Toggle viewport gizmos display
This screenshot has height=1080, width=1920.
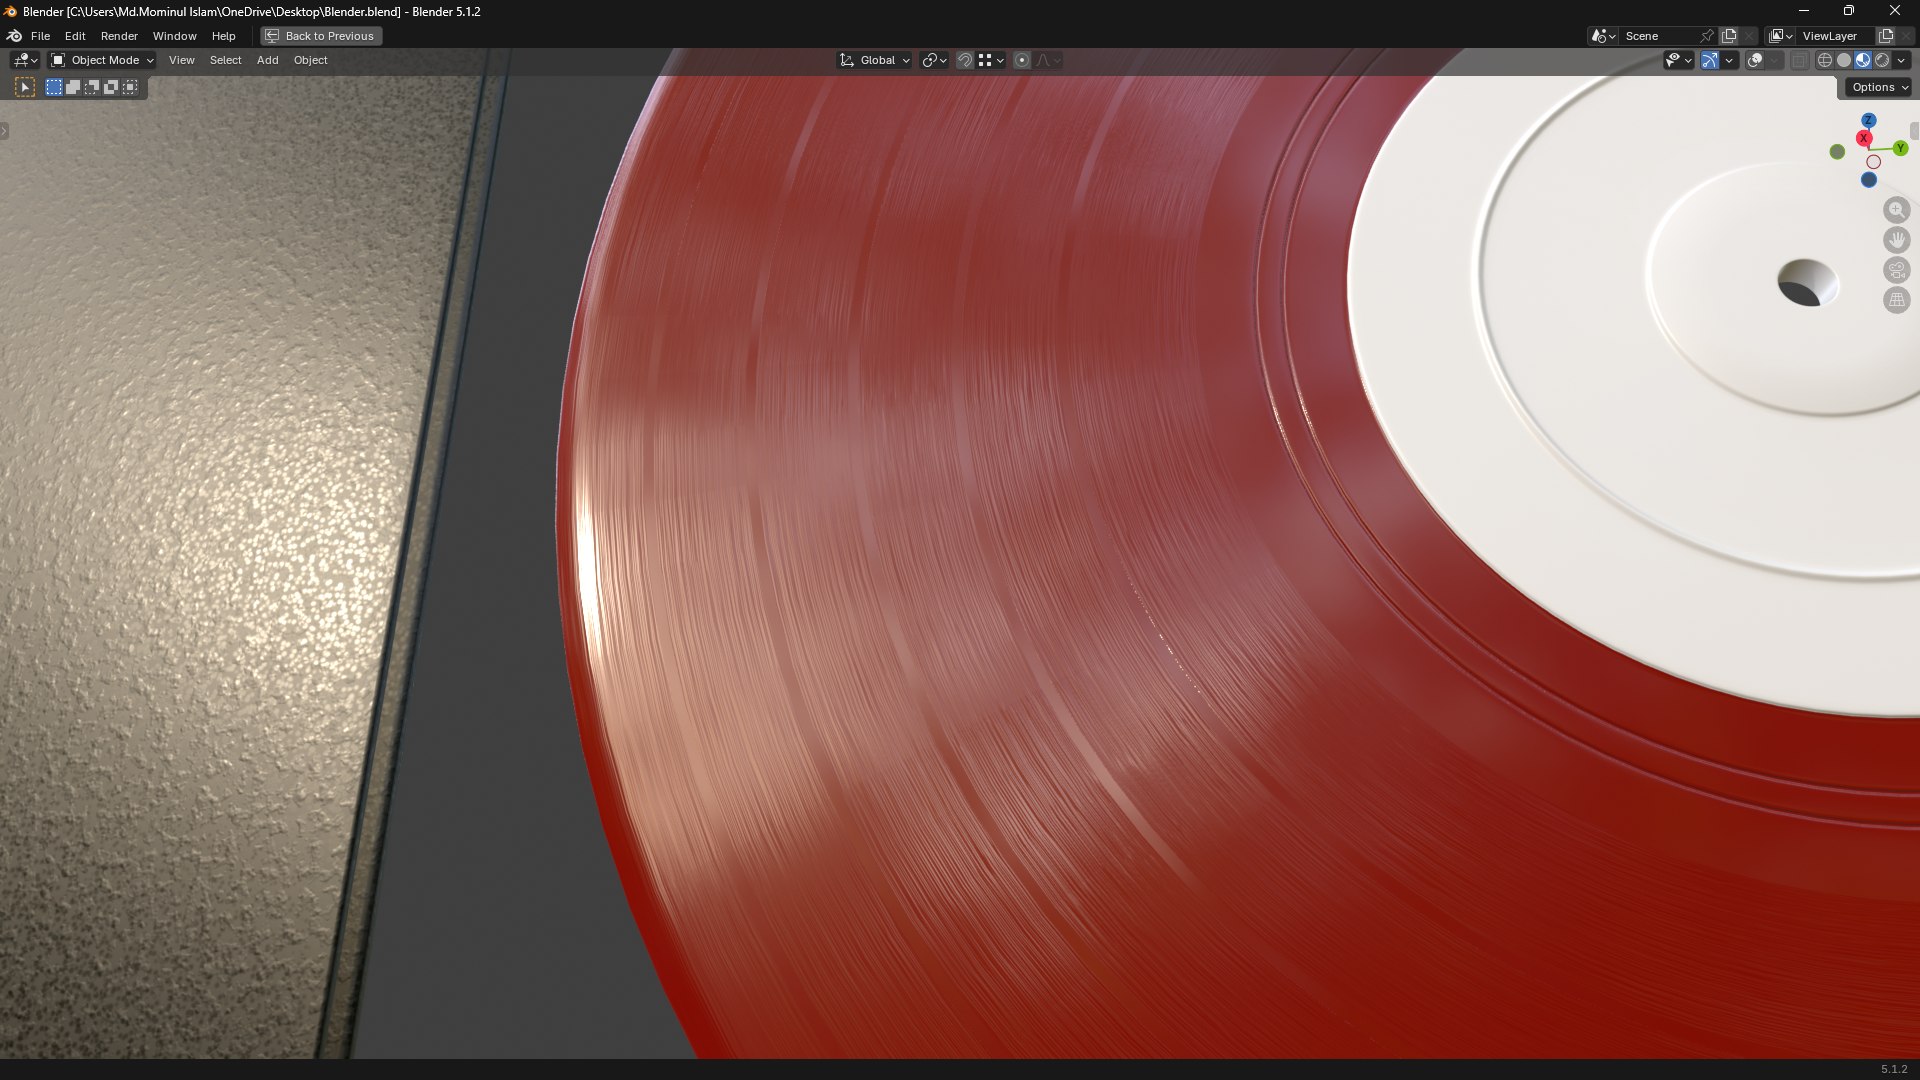click(1710, 60)
